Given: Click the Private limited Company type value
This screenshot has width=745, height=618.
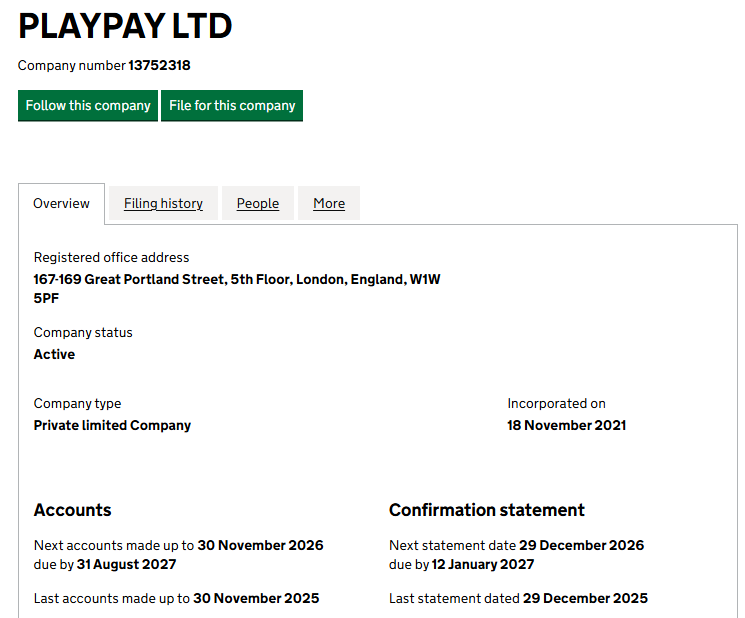Looking at the screenshot, I should pyautogui.click(x=112, y=425).
